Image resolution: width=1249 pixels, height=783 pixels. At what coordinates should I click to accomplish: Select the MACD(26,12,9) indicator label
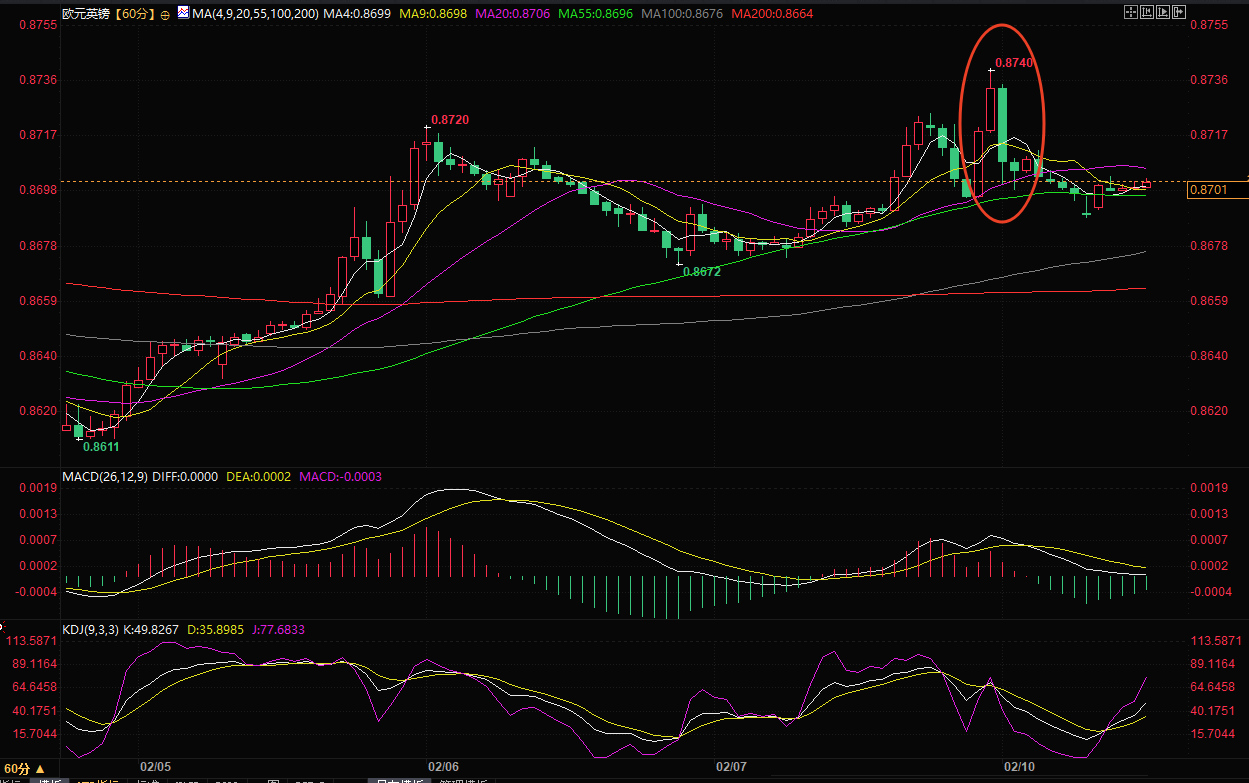tap(105, 477)
